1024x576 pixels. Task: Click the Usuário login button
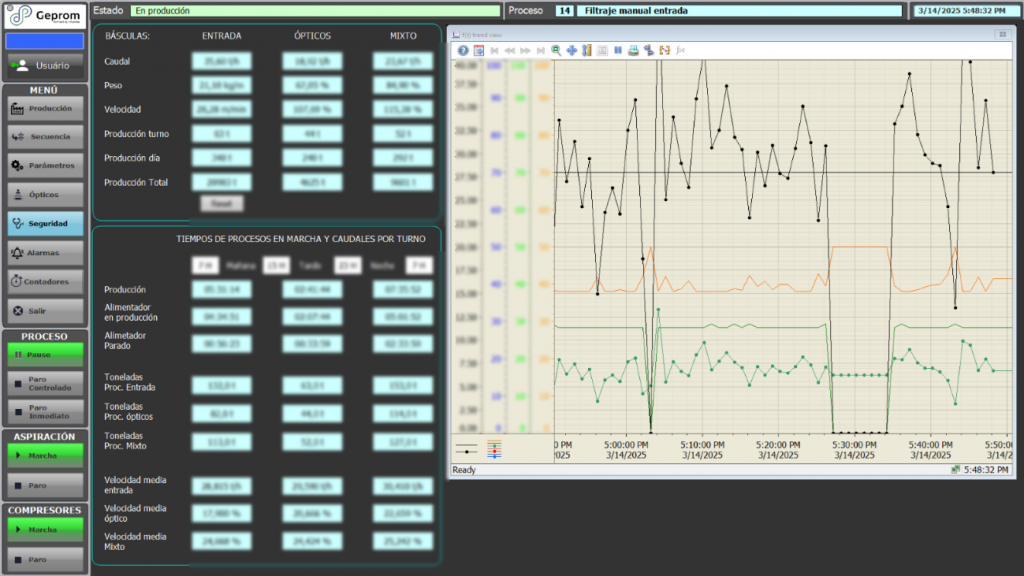(x=45, y=65)
